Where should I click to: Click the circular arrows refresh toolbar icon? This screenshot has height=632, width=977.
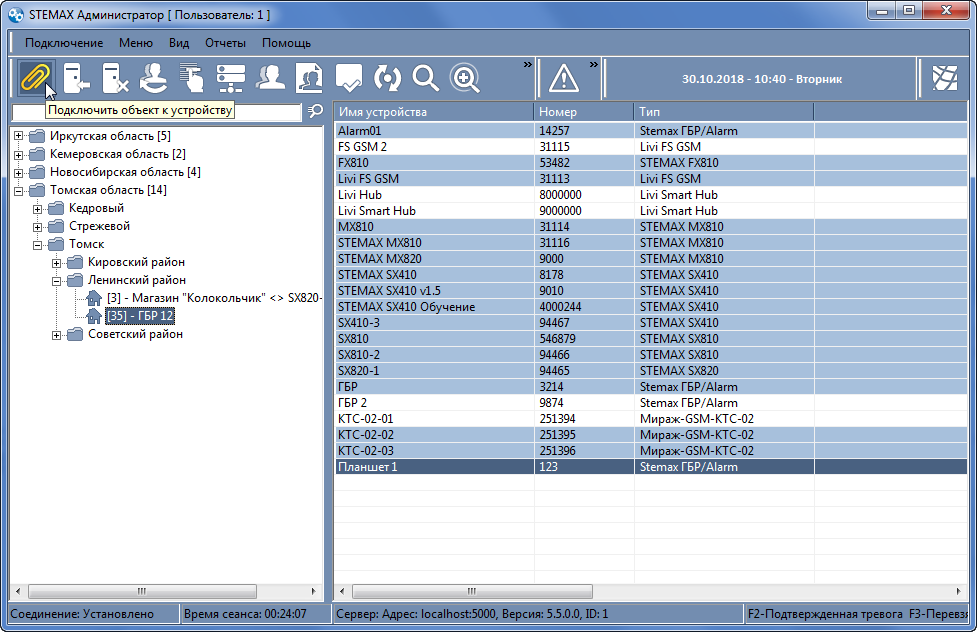(388, 79)
